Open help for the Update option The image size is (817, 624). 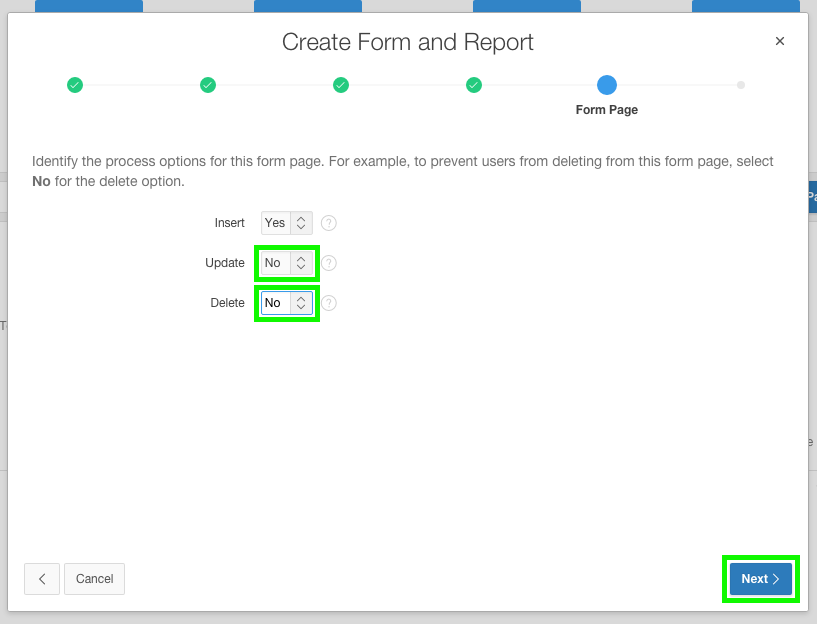click(328, 262)
